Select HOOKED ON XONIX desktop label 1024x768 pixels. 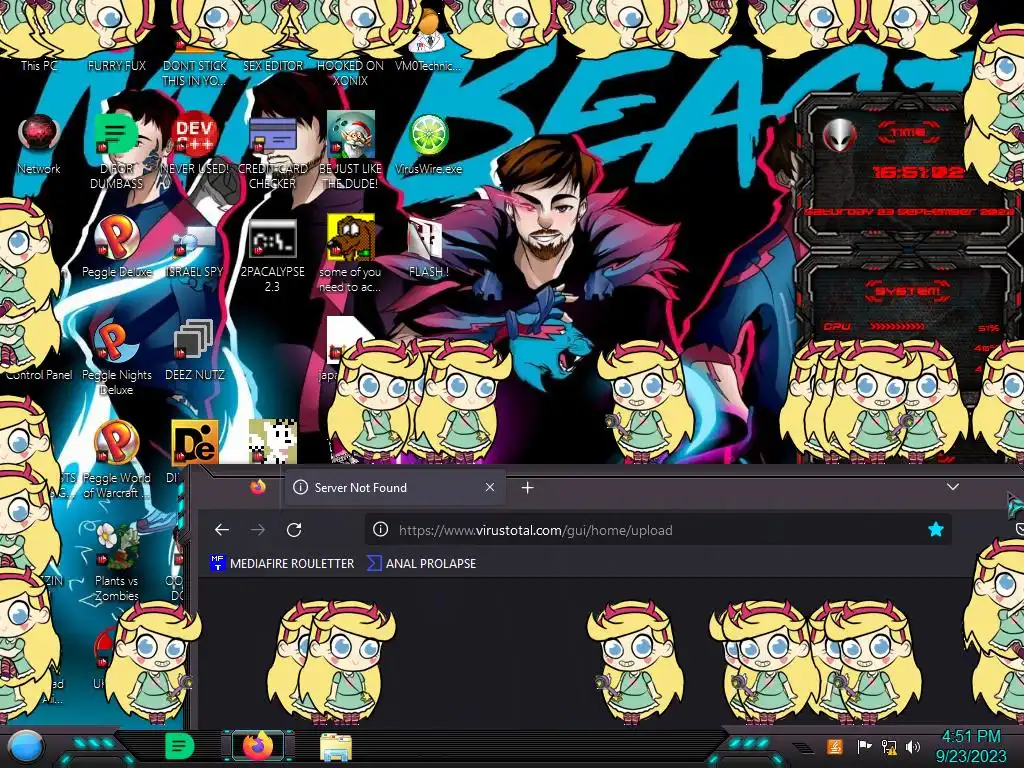(350, 73)
